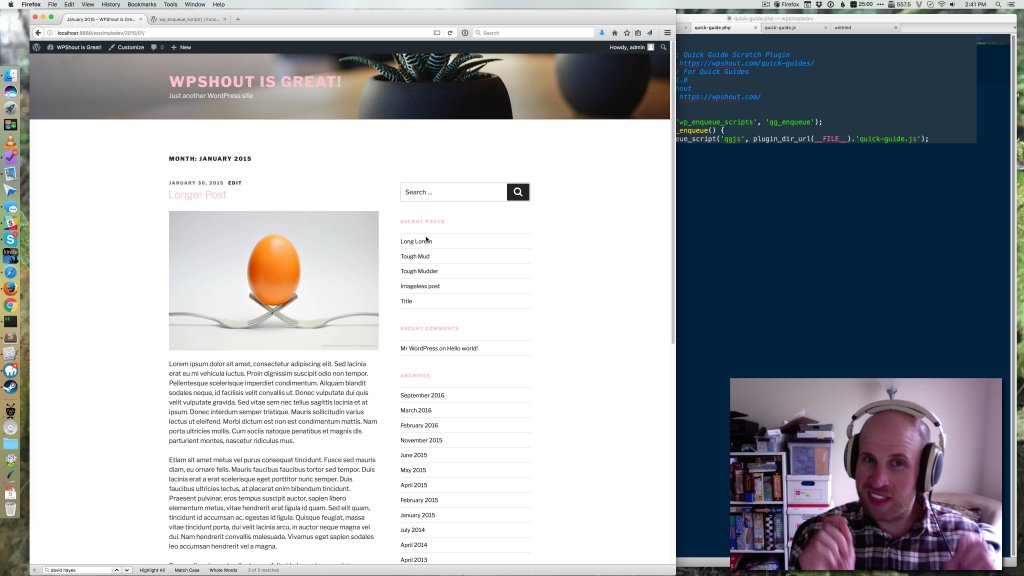Open the Firefox File menu
1024x576 pixels.
click(52, 5)
